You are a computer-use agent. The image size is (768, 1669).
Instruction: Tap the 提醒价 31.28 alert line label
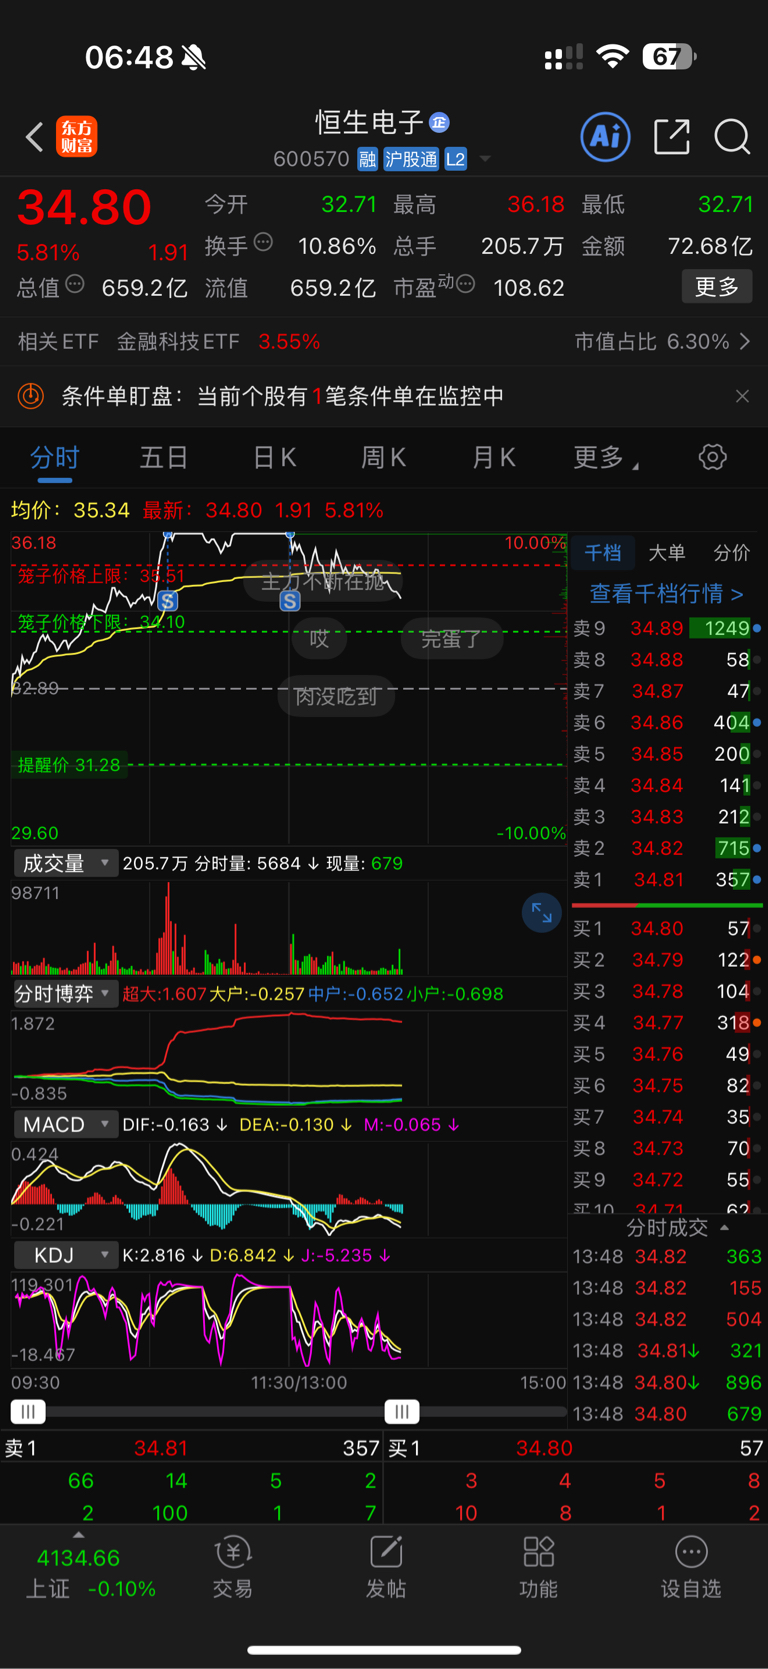69,765
